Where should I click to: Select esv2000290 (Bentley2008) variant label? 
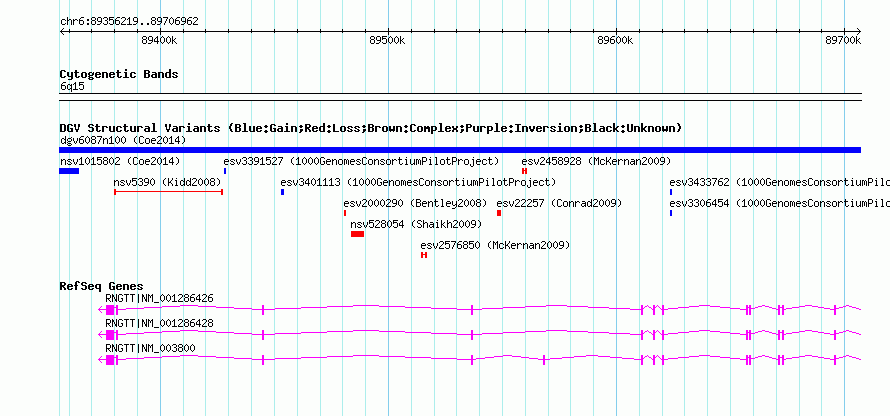415,203
